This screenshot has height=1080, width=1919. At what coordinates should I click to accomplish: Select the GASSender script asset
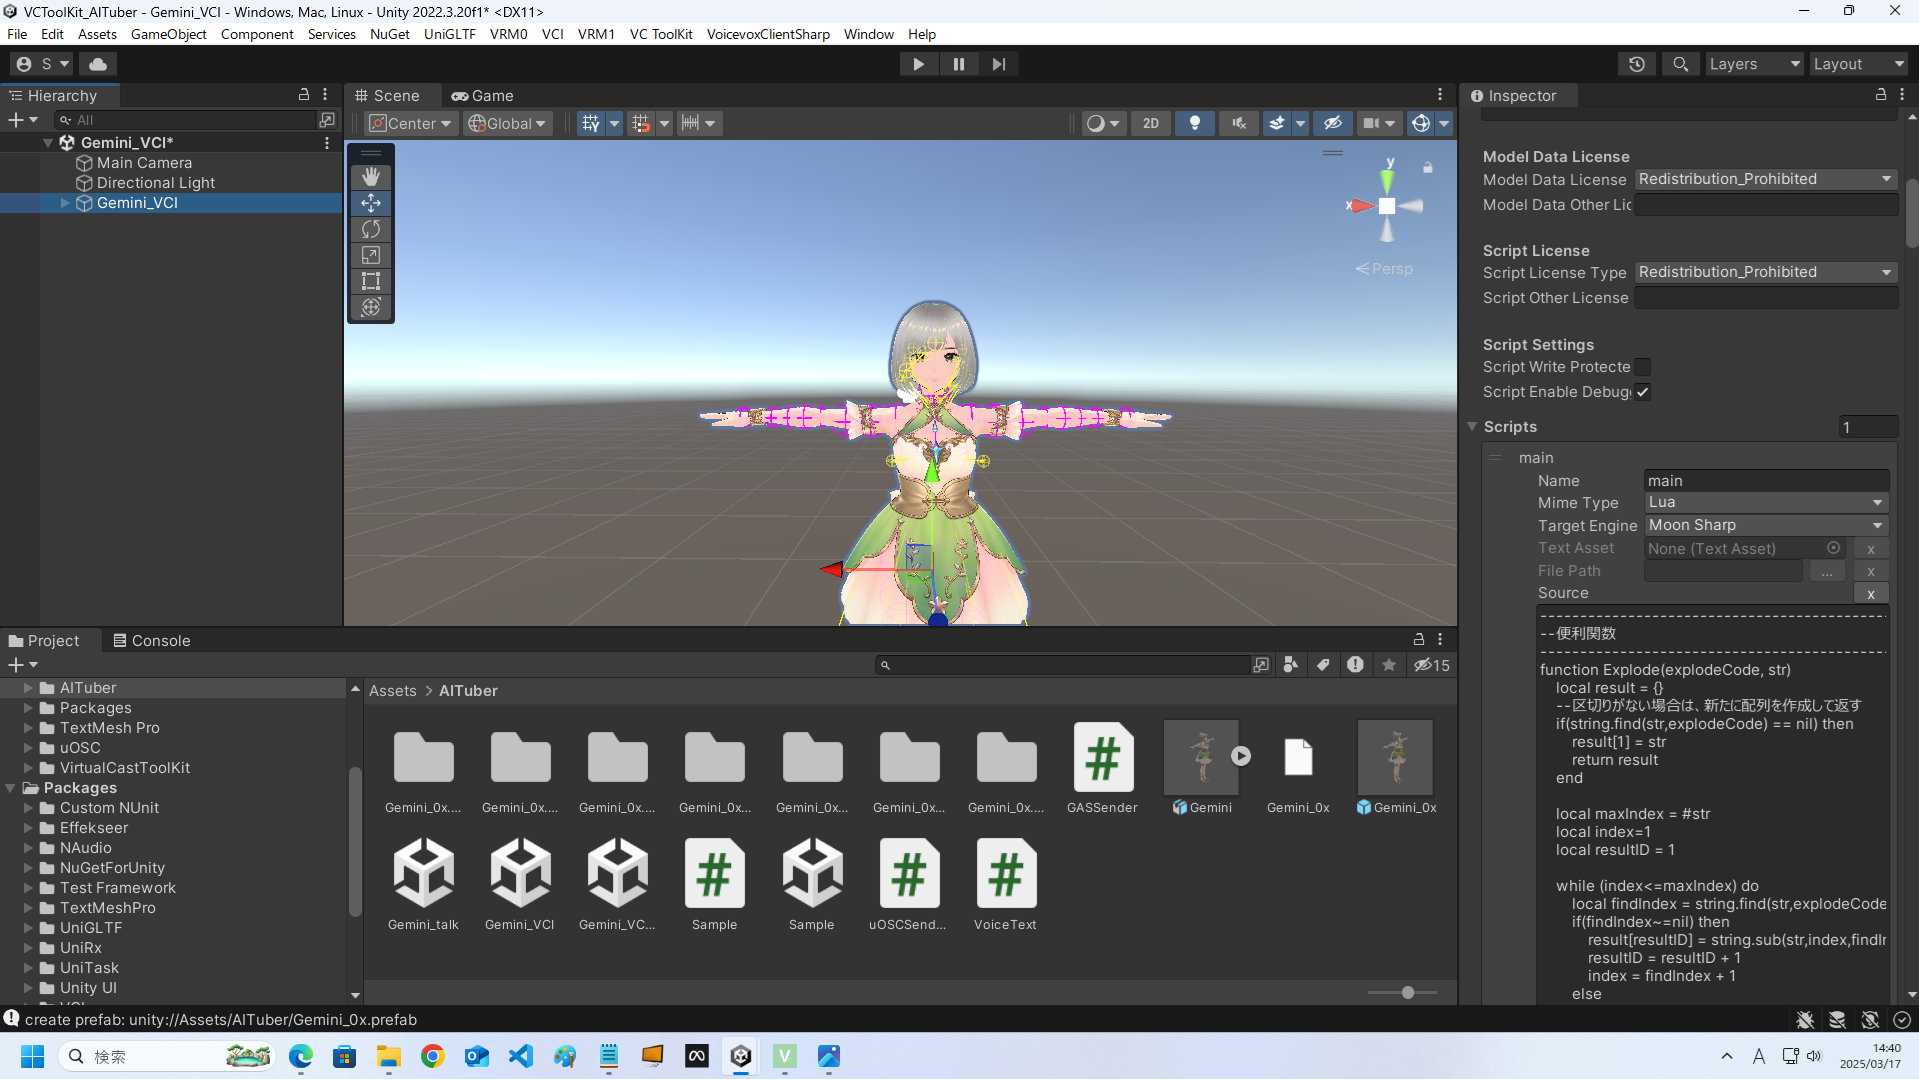tap(1102, 767)
